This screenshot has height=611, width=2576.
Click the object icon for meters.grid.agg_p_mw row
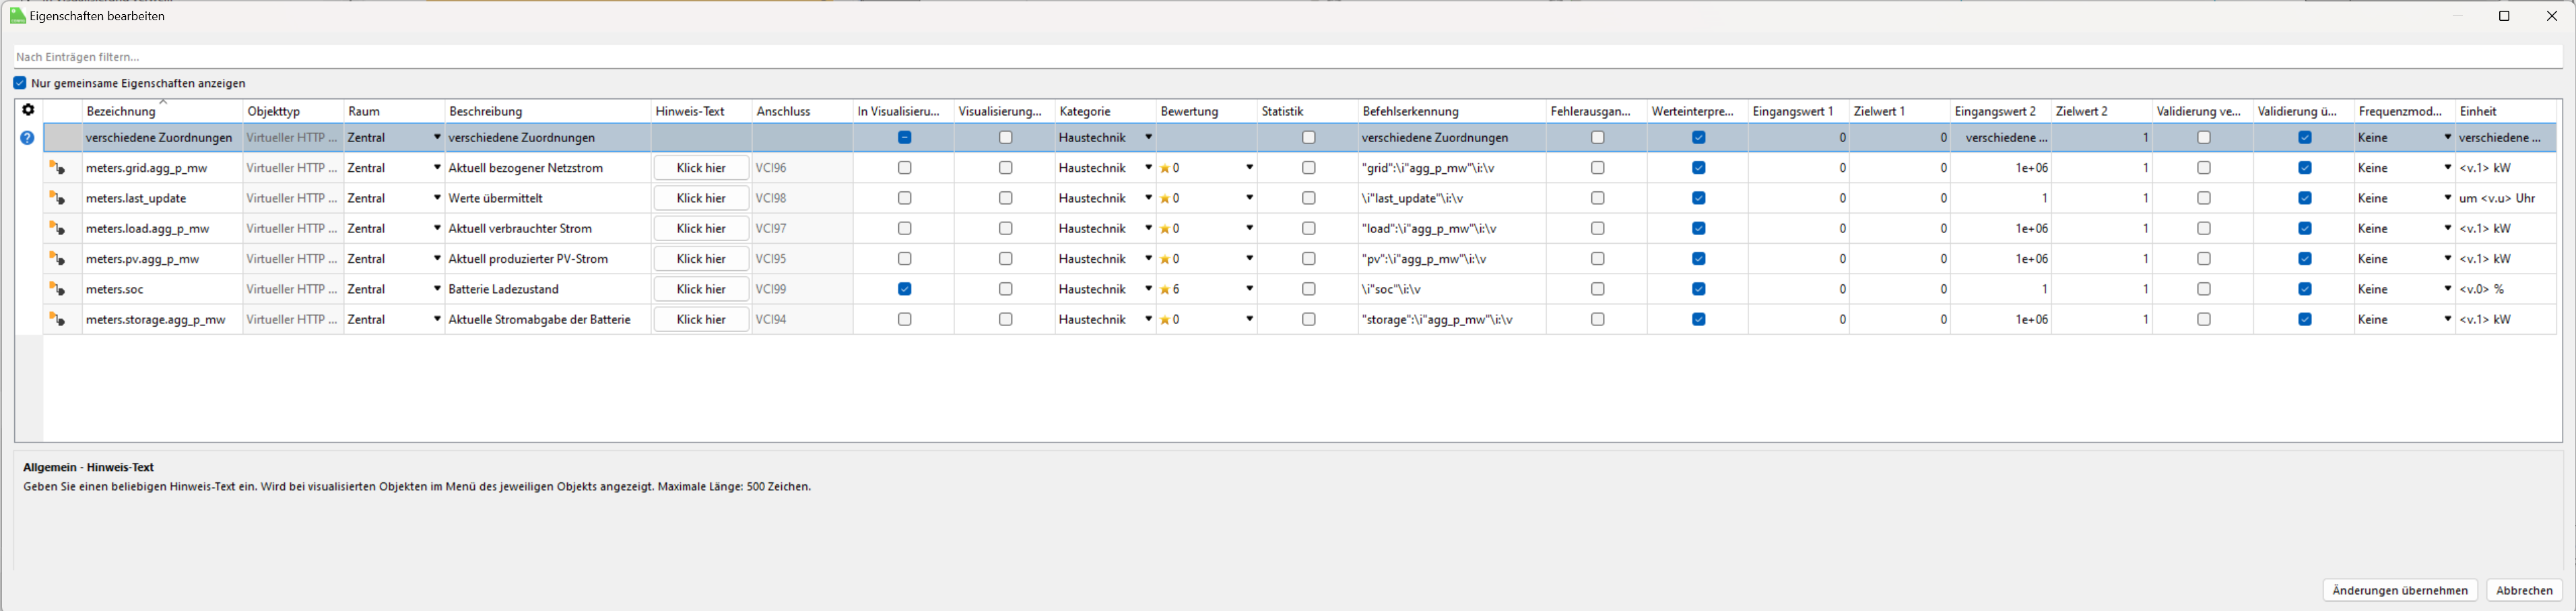coord(57,168)
